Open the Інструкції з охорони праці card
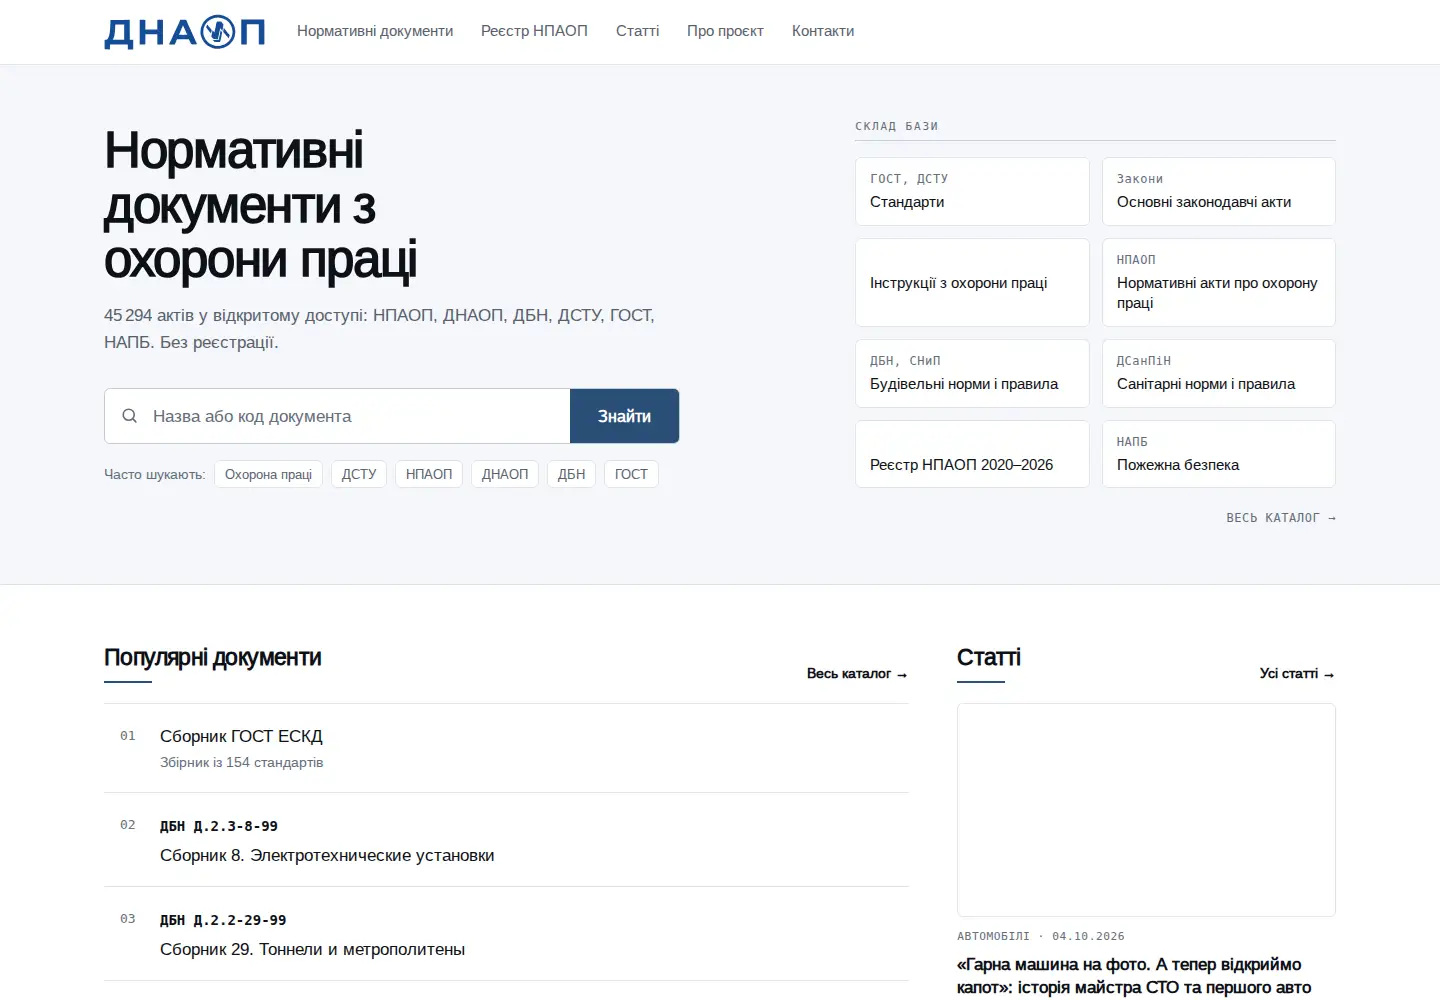Image resolution: width=1440 pixels, height=1000 pixels. (972, 282)
